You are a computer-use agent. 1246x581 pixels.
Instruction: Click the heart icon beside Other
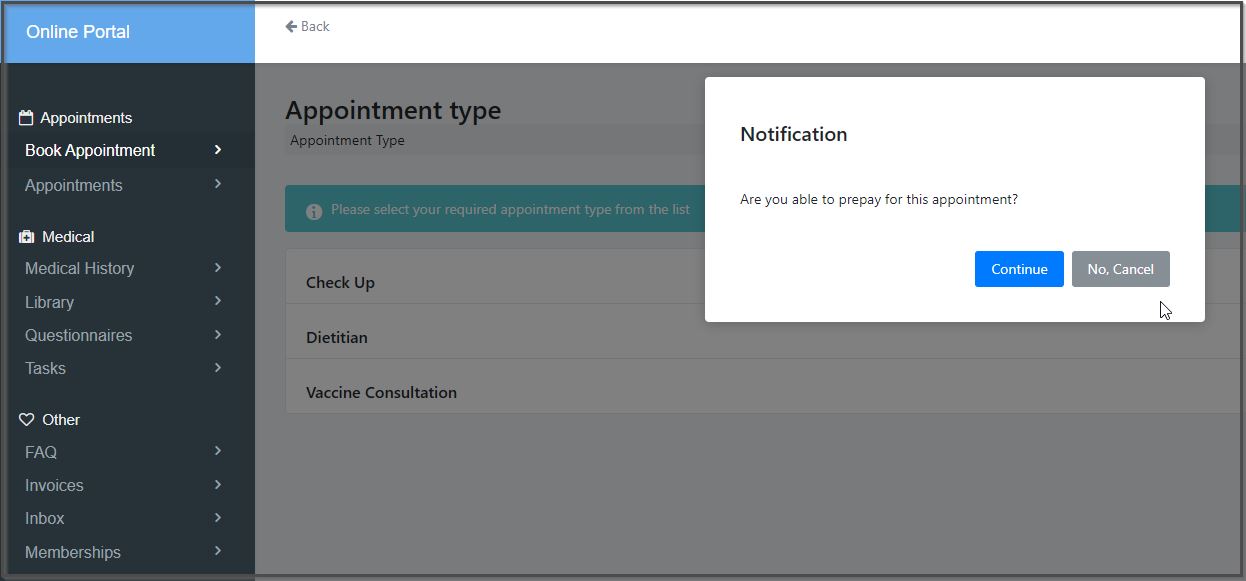click(27, 420)
